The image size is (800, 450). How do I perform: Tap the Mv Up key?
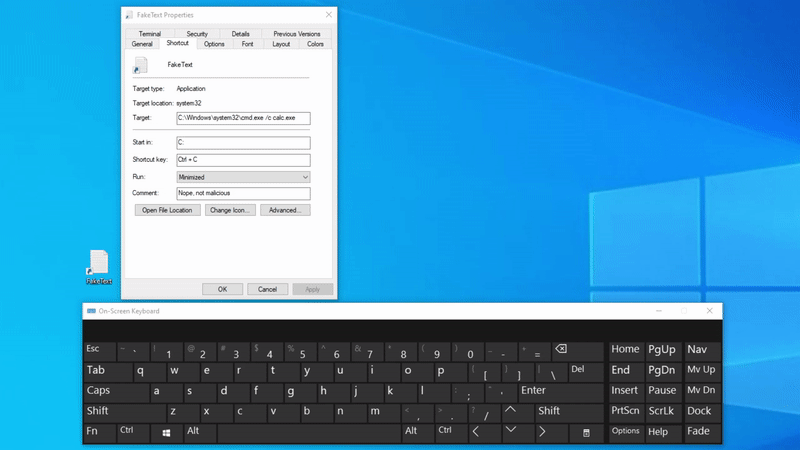703,371
